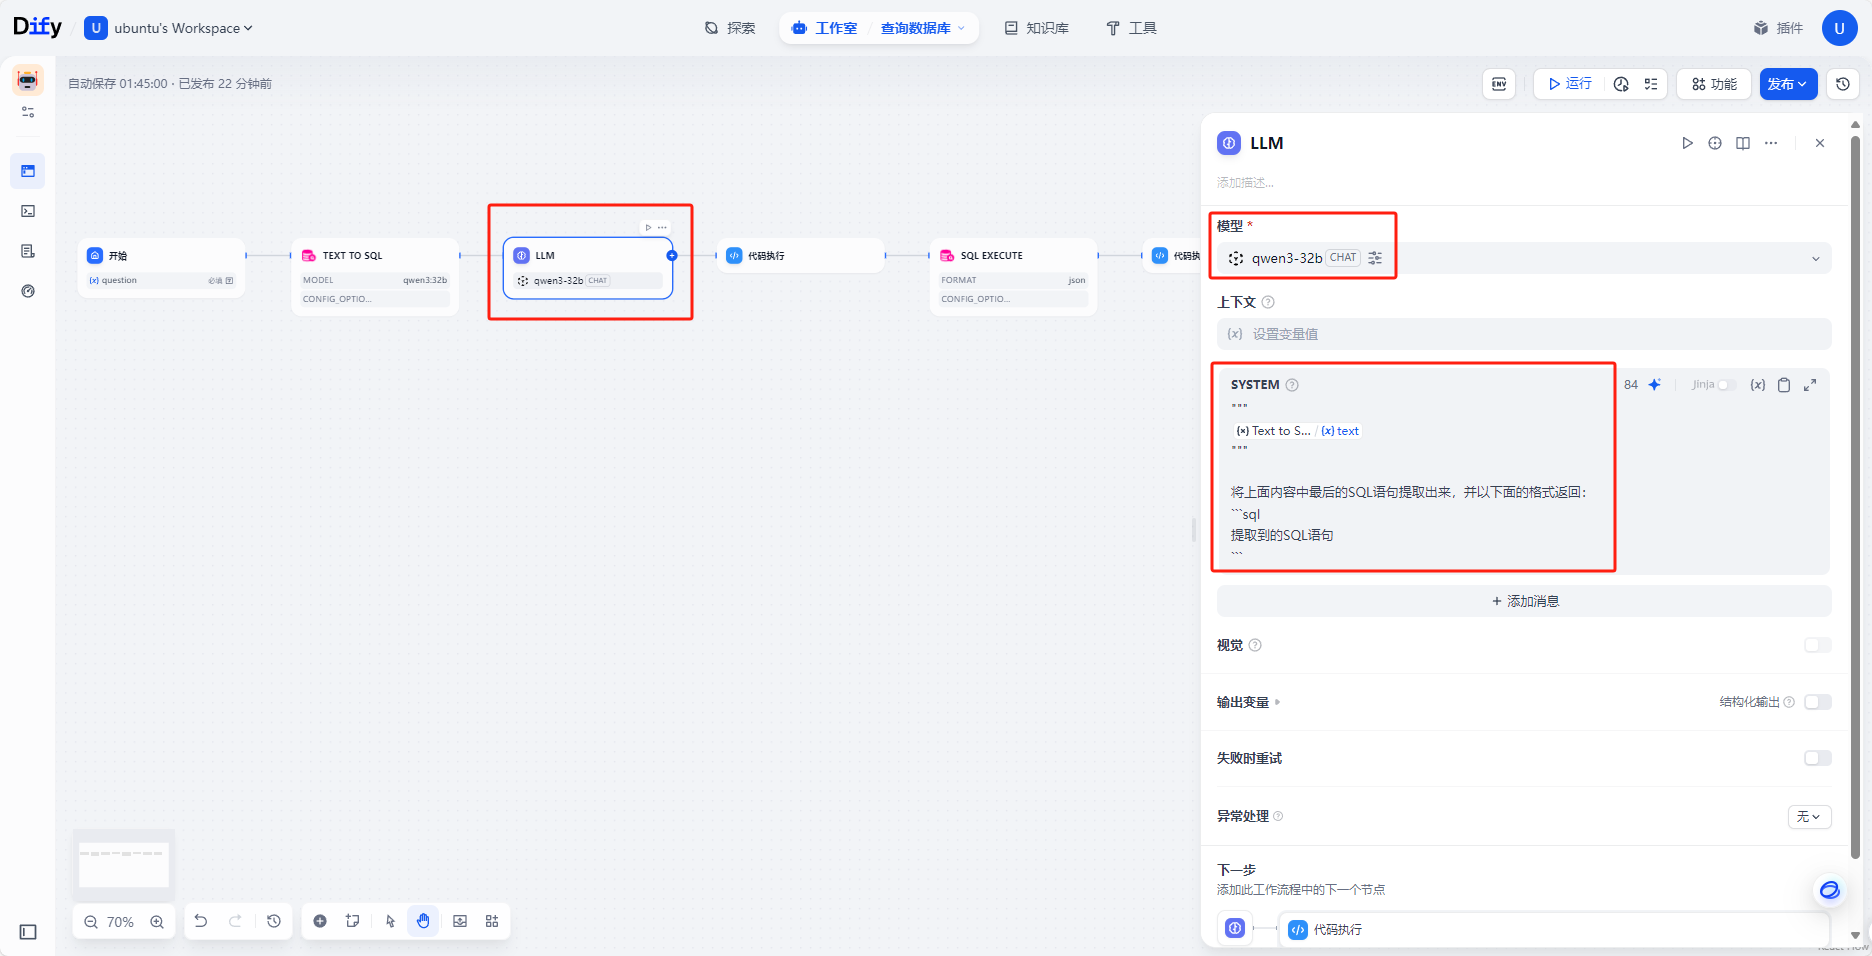Open run history clock-play icon
The image size is (1872, 956).
[x=1621, y=84]
